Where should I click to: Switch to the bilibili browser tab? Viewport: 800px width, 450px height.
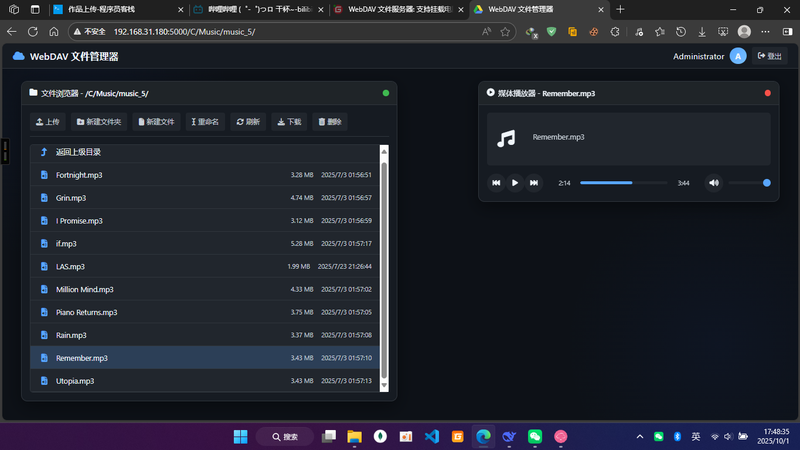[x=259, y=9]
